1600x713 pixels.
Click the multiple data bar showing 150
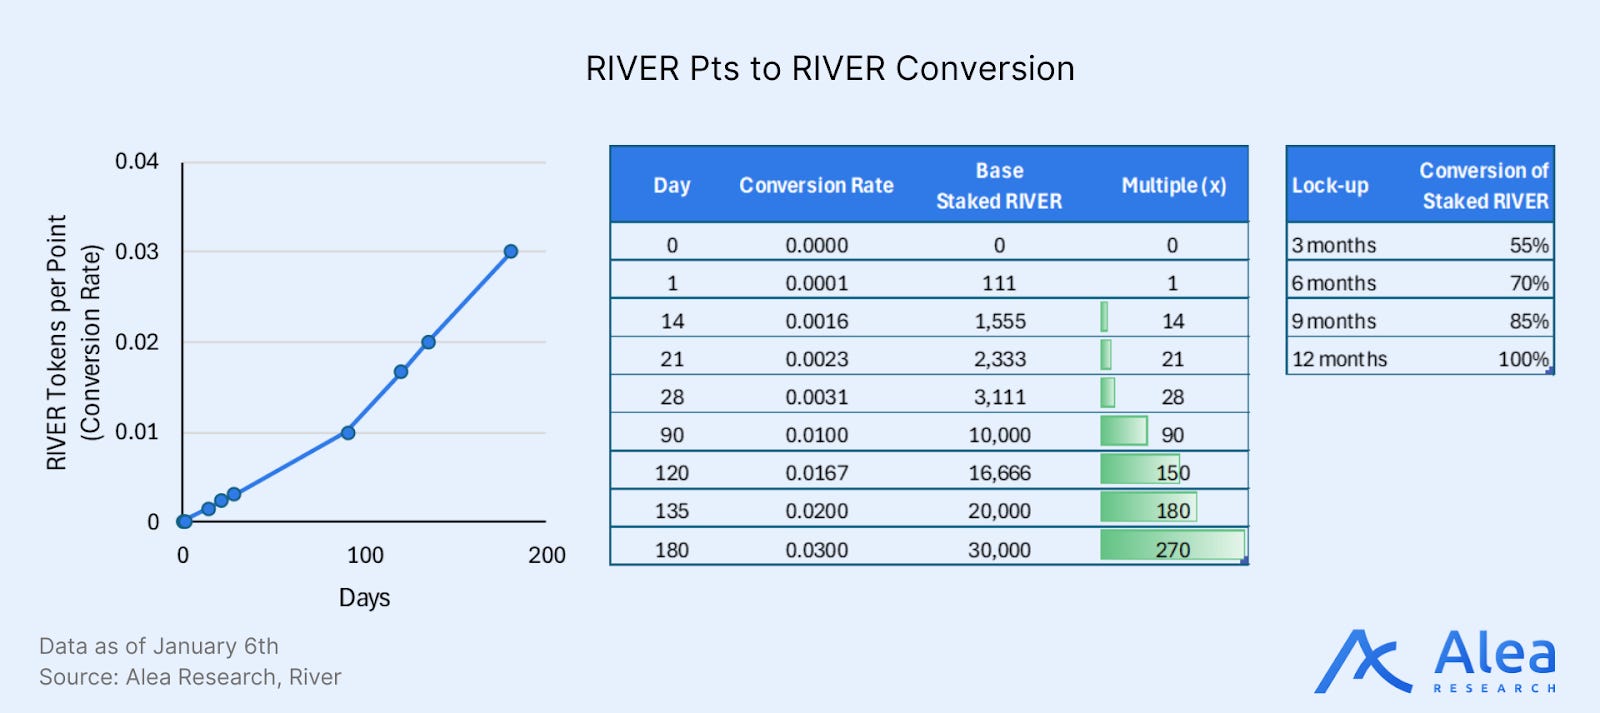click(x=1140, y=469)
